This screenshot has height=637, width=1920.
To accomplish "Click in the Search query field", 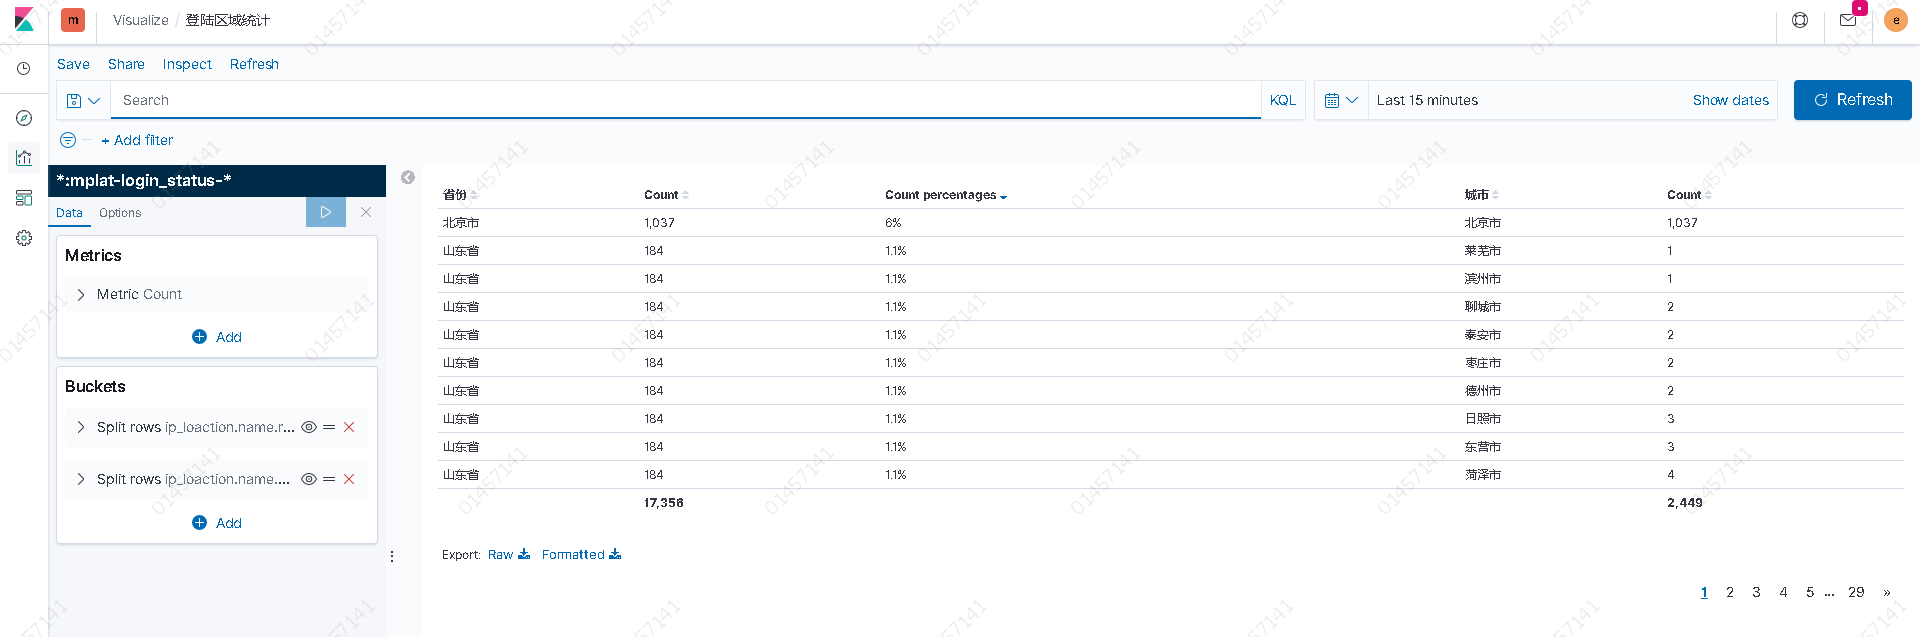I will point(680,100).
